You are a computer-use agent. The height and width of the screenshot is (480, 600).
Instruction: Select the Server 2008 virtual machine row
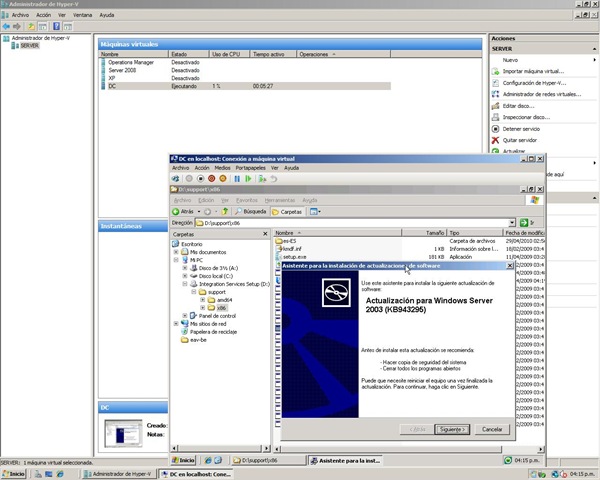click(245, 70)
